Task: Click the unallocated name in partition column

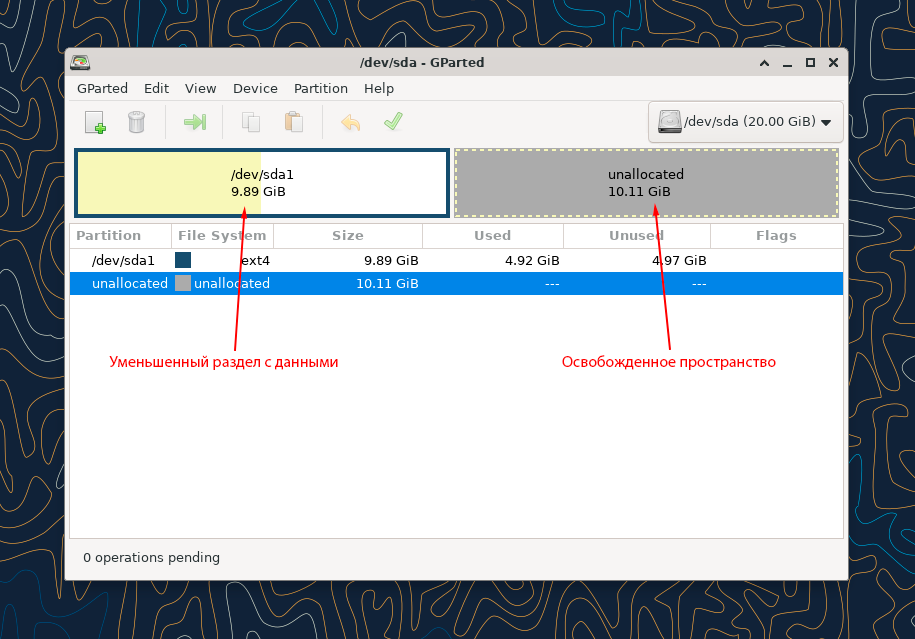Action: 130,284
